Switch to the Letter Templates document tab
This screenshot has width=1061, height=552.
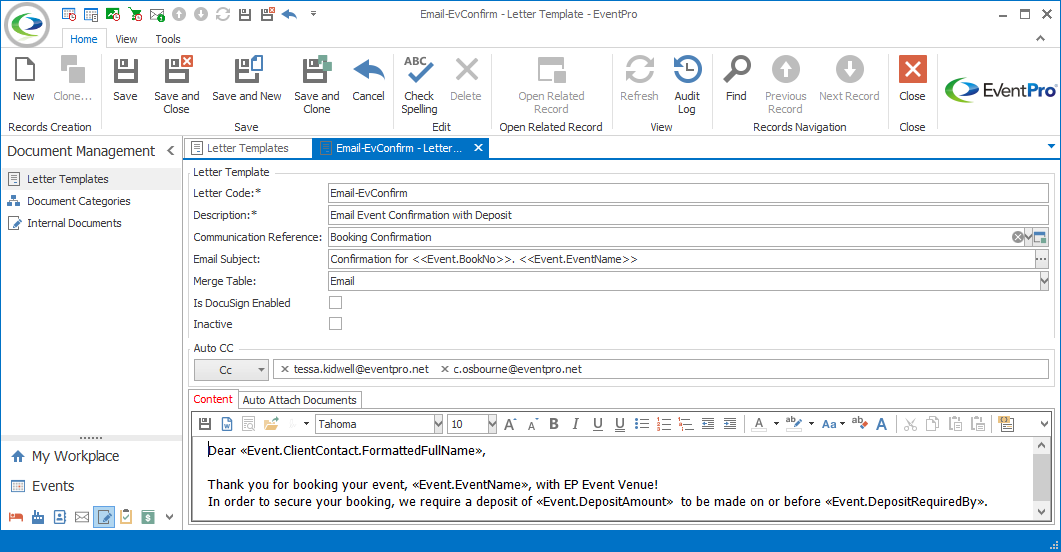coord(248,148)
